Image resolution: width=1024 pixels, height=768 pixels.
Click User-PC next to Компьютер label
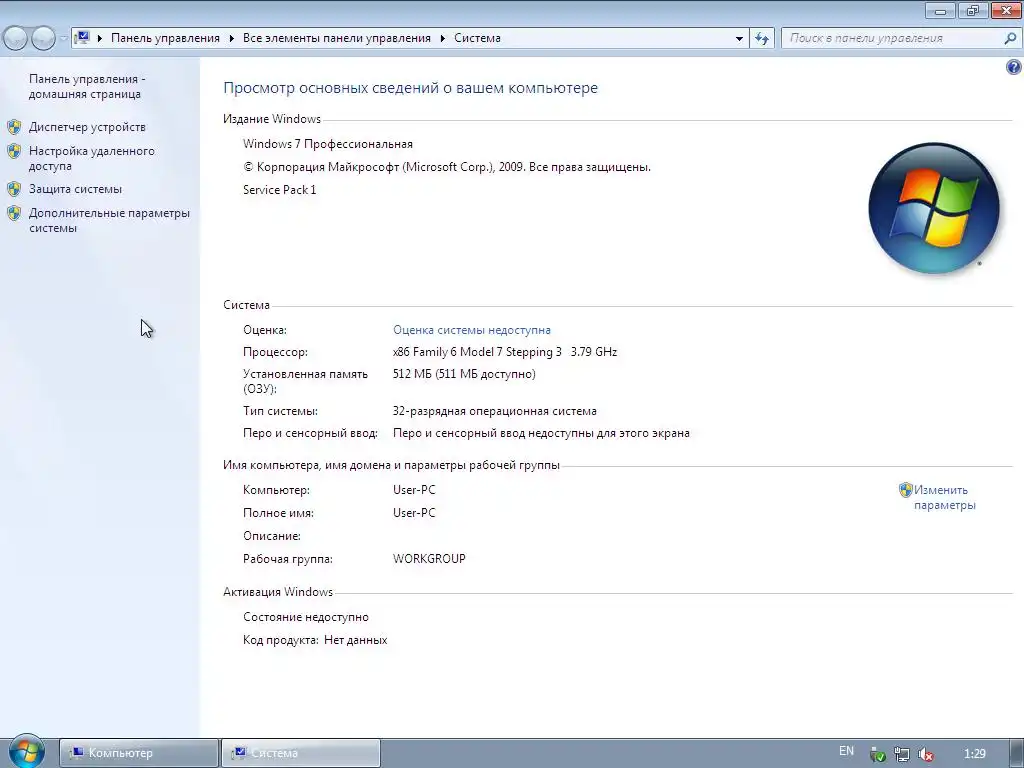pyautogui.click(x=414, y=490)
